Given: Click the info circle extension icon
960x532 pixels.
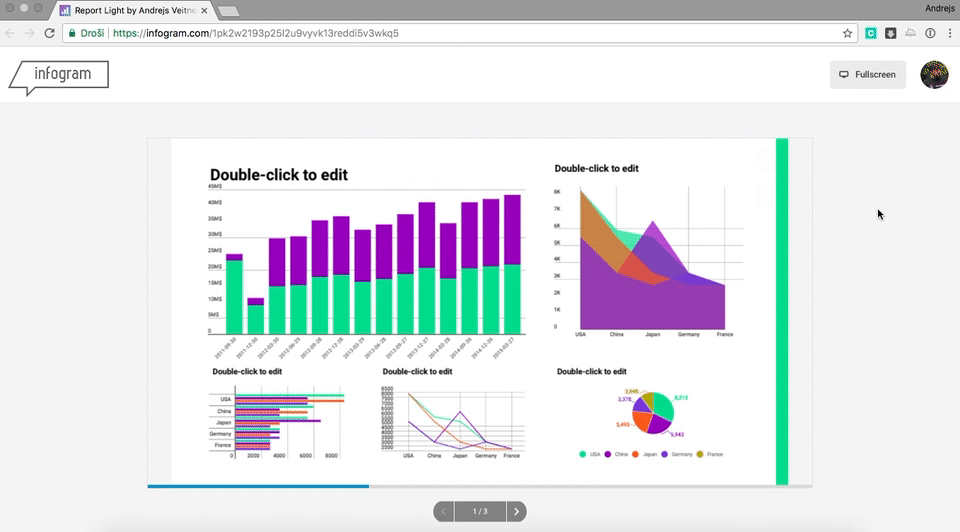Looking at the screenshot, I should [930, 33].
